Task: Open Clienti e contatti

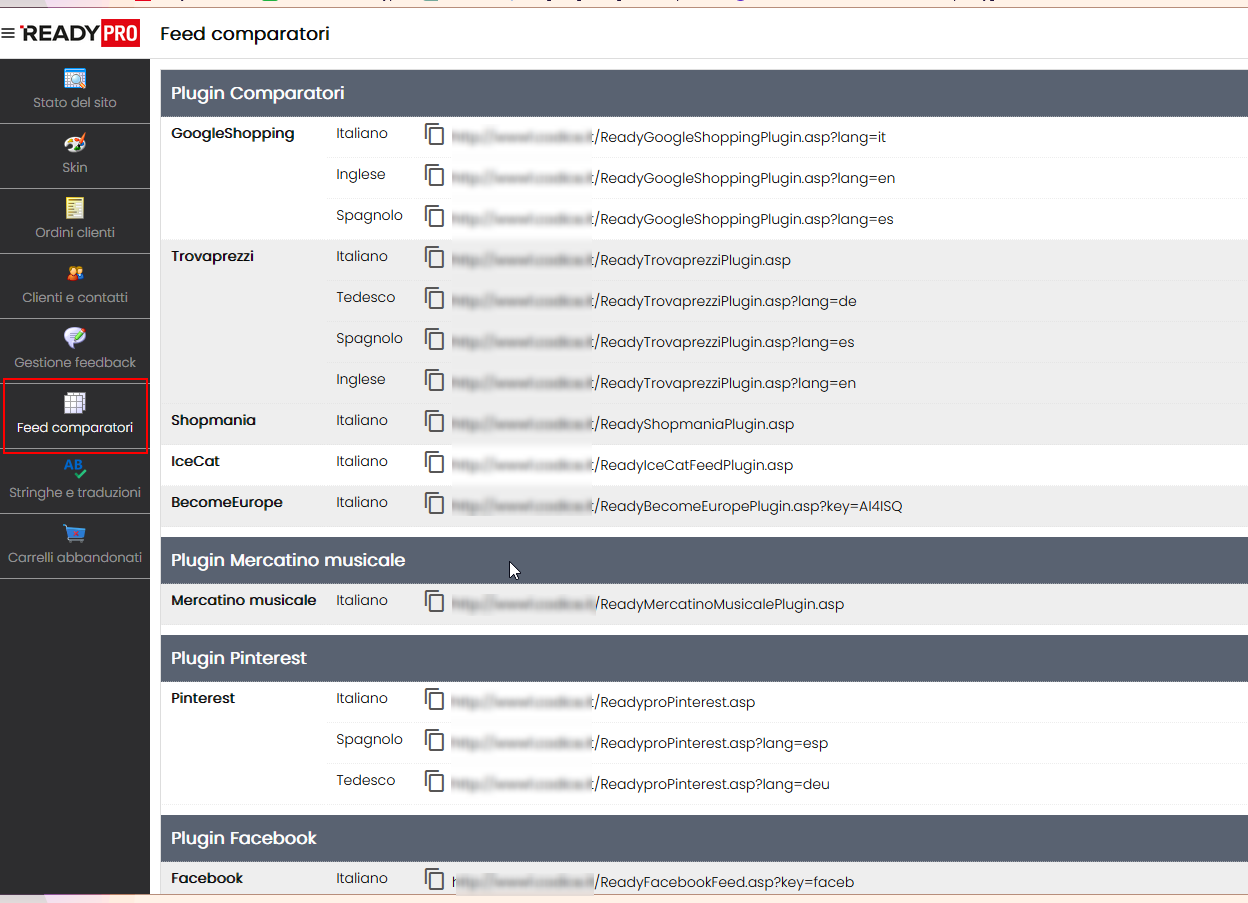Action: pyautogui.click(x=75, y=286)
